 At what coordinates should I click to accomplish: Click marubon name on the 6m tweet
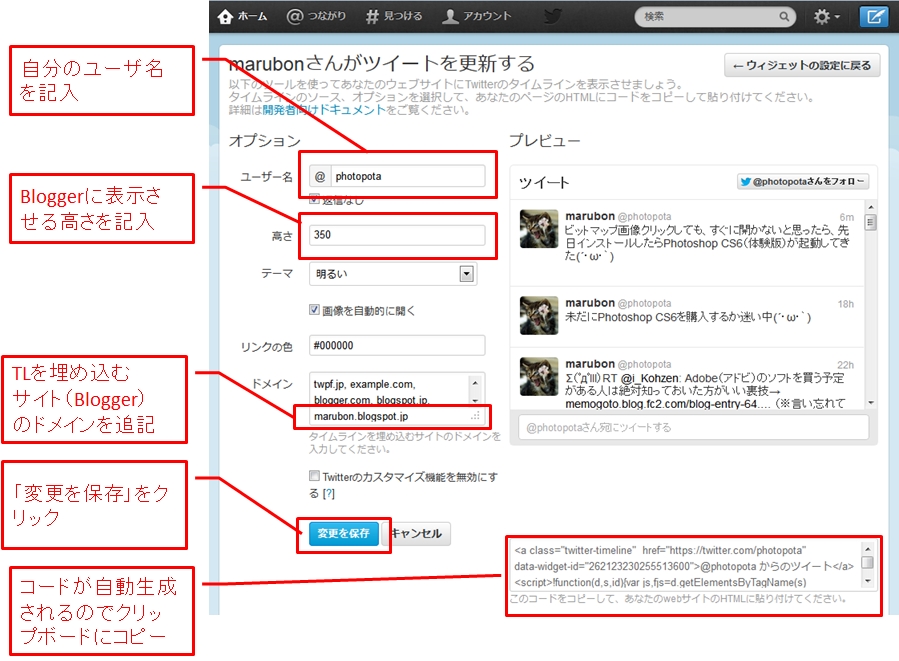tap(589, 216)
